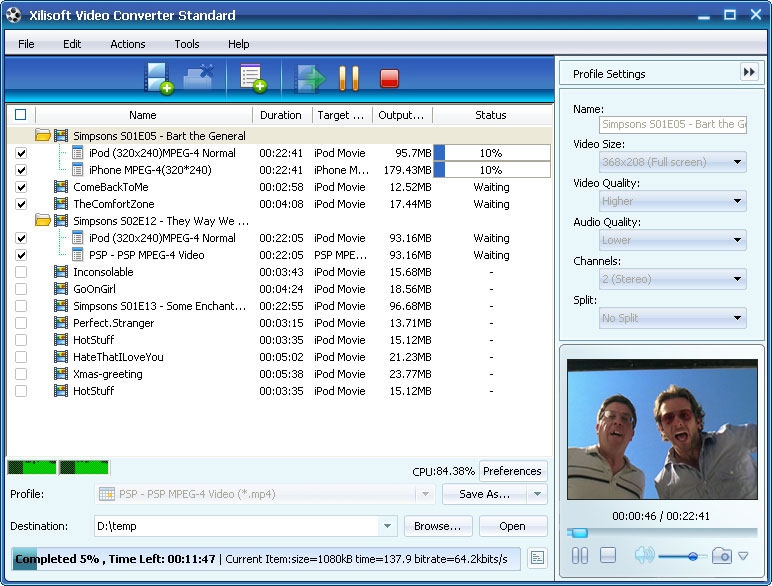Open the log icon beside the status bar
Viewport: 772px width, 586px height.
537,558
